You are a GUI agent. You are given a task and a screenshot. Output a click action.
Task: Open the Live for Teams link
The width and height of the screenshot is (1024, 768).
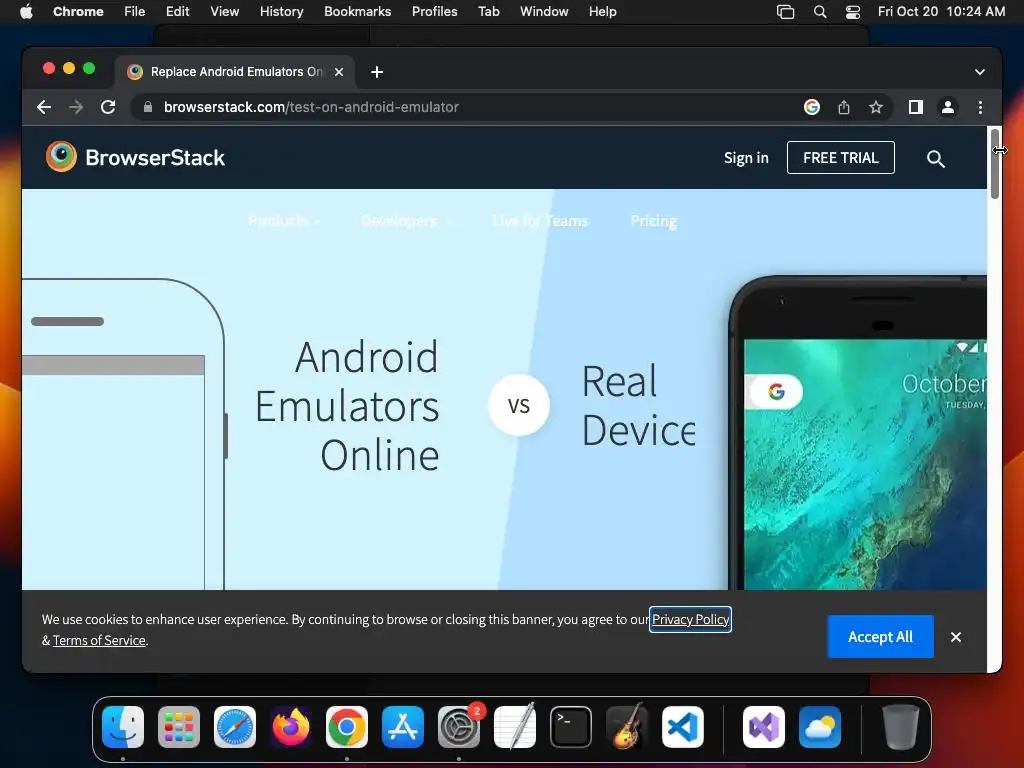tap(540, 221)
